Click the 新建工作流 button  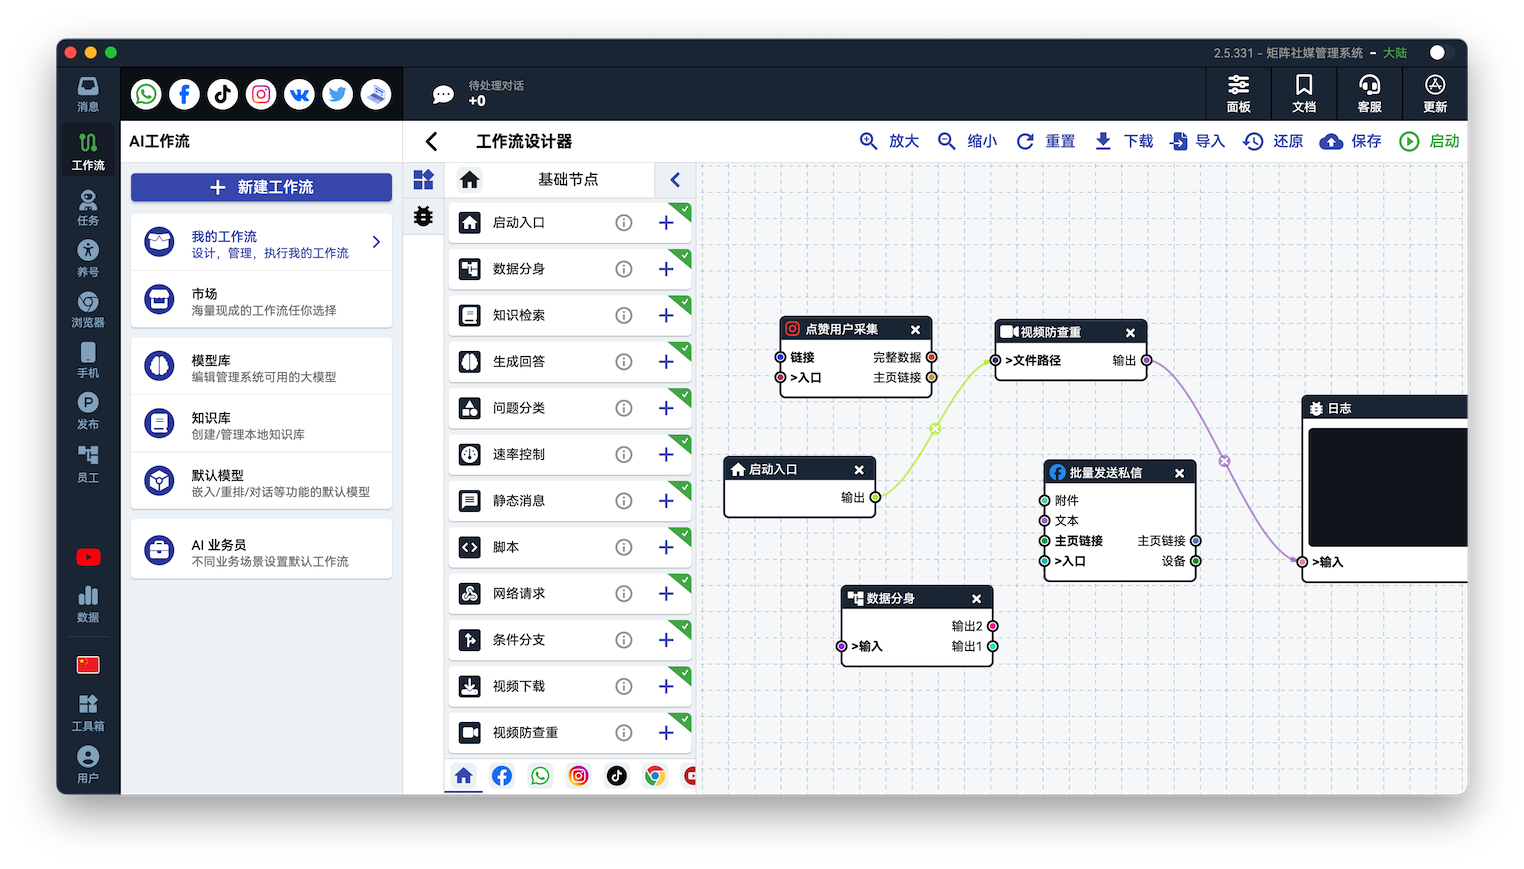pos(261,187)
